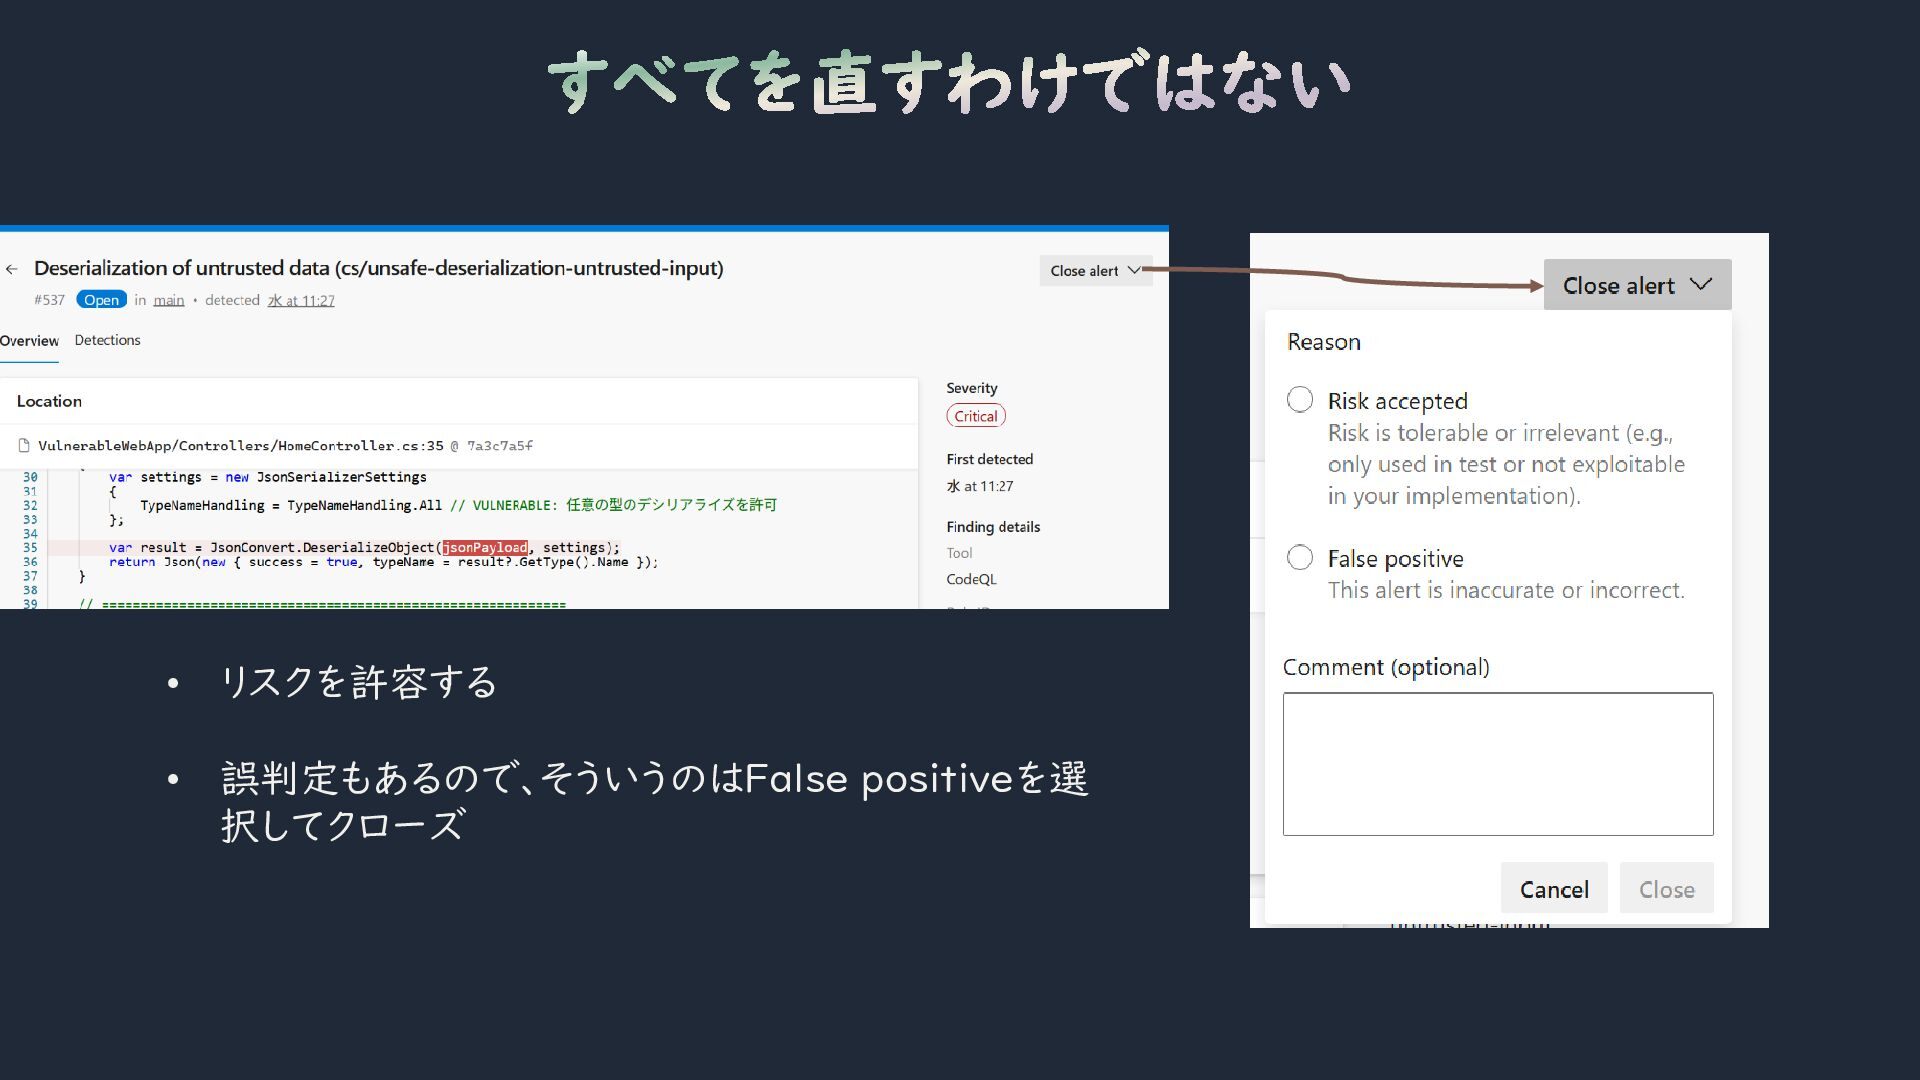Click the Open status badge

(x=101, y=300)
